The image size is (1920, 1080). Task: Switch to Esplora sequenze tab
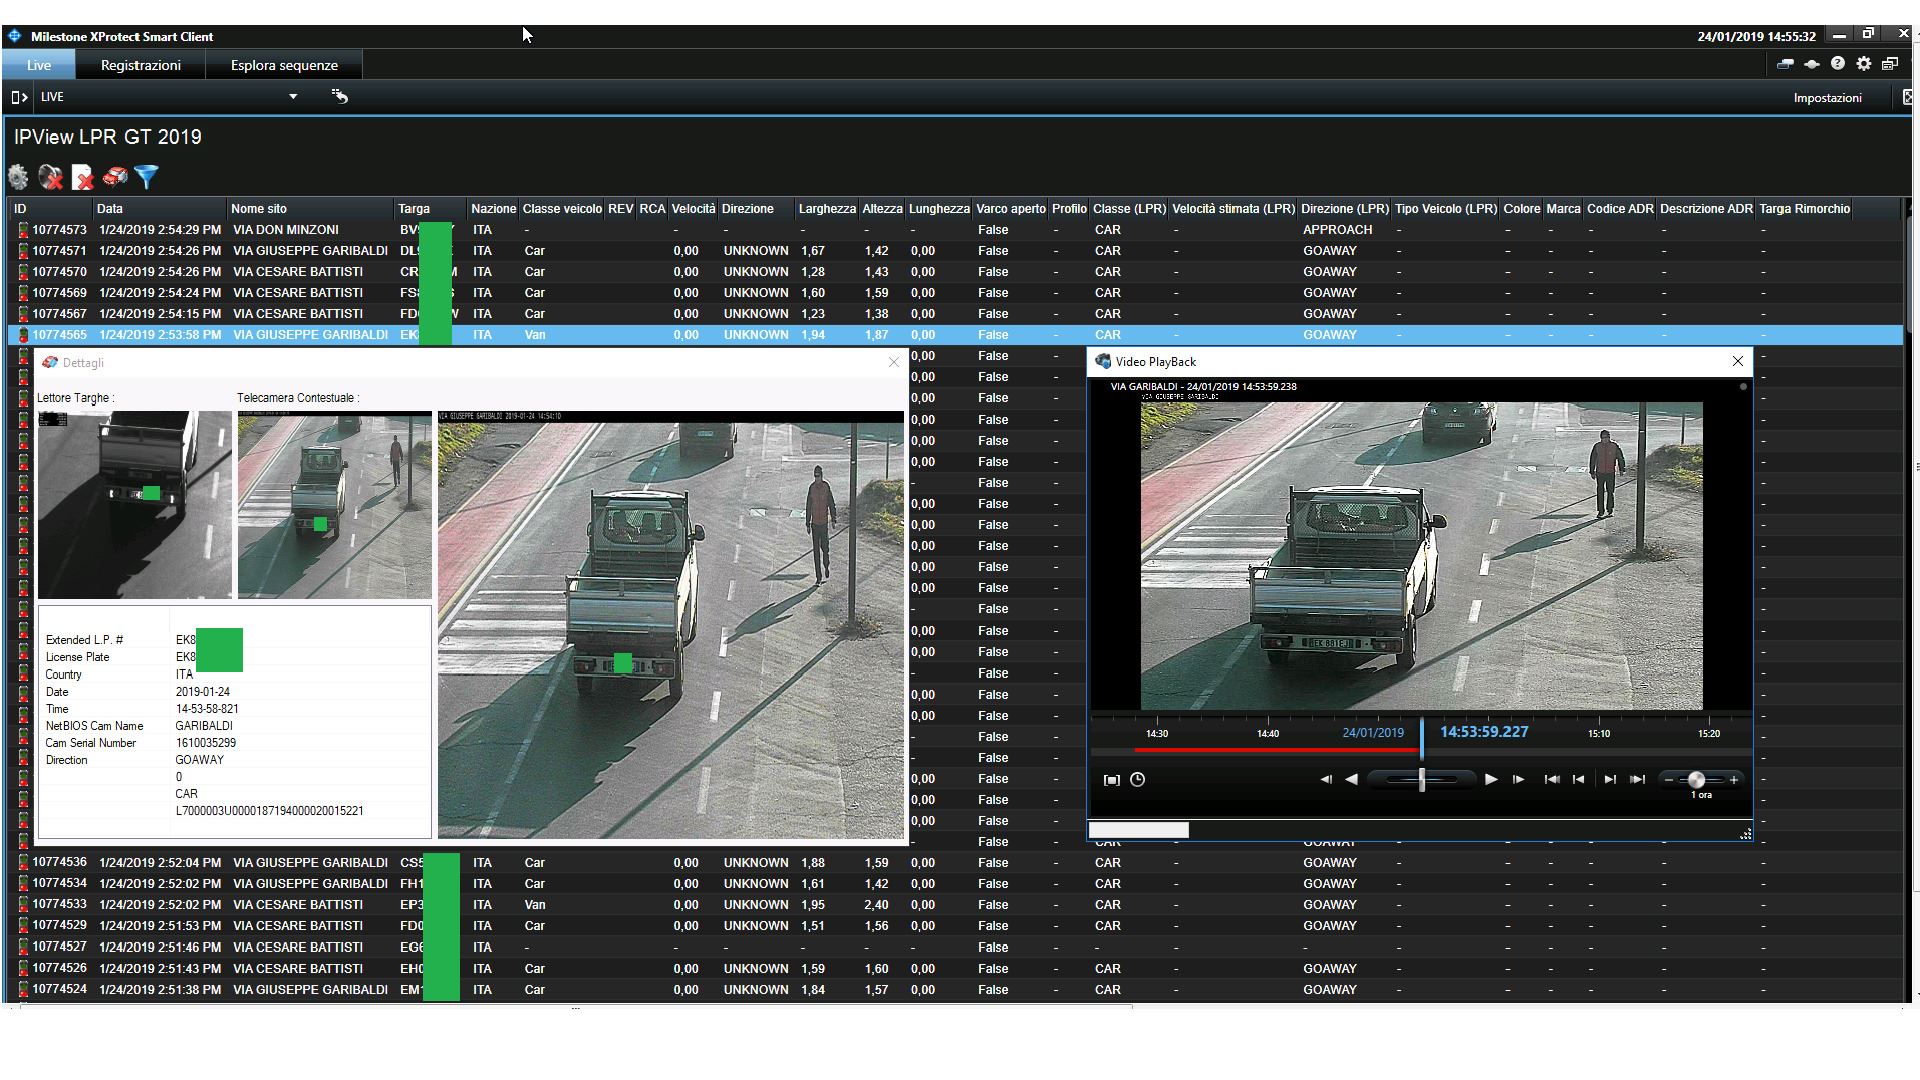pyautogui.click(x=284, y=65)
